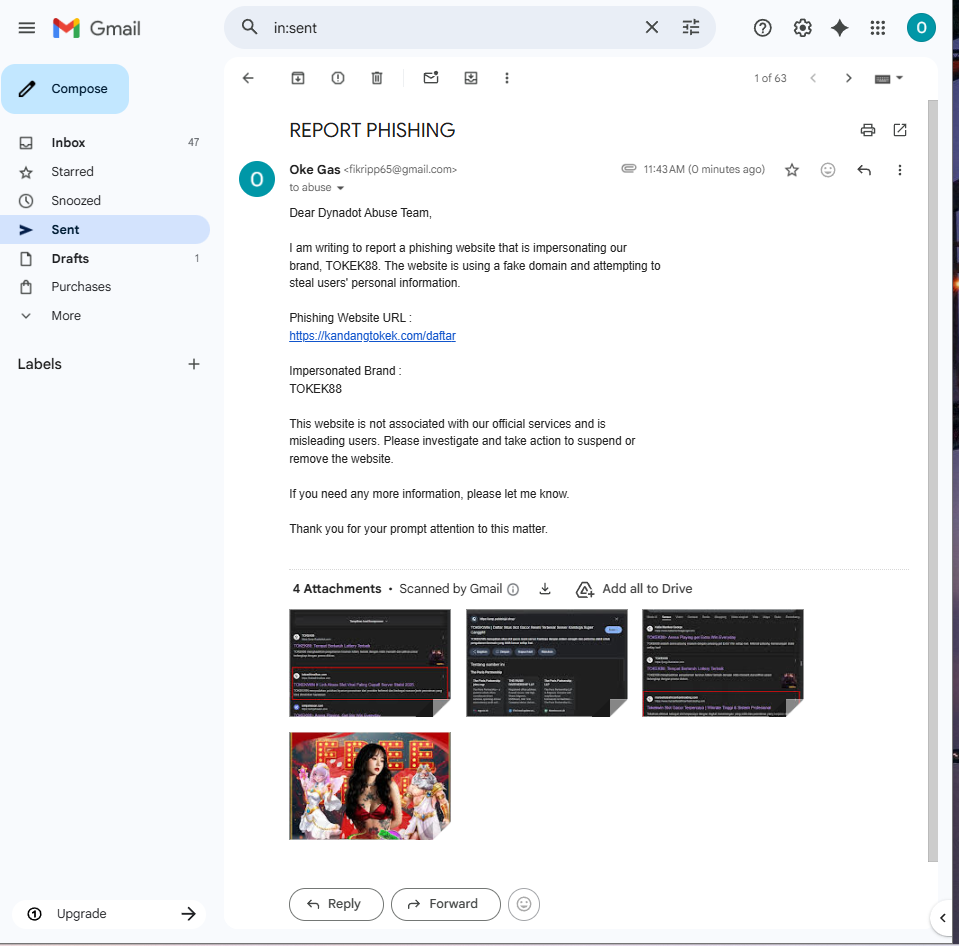
Task: Open email in a new window
Action: (900, 130)
